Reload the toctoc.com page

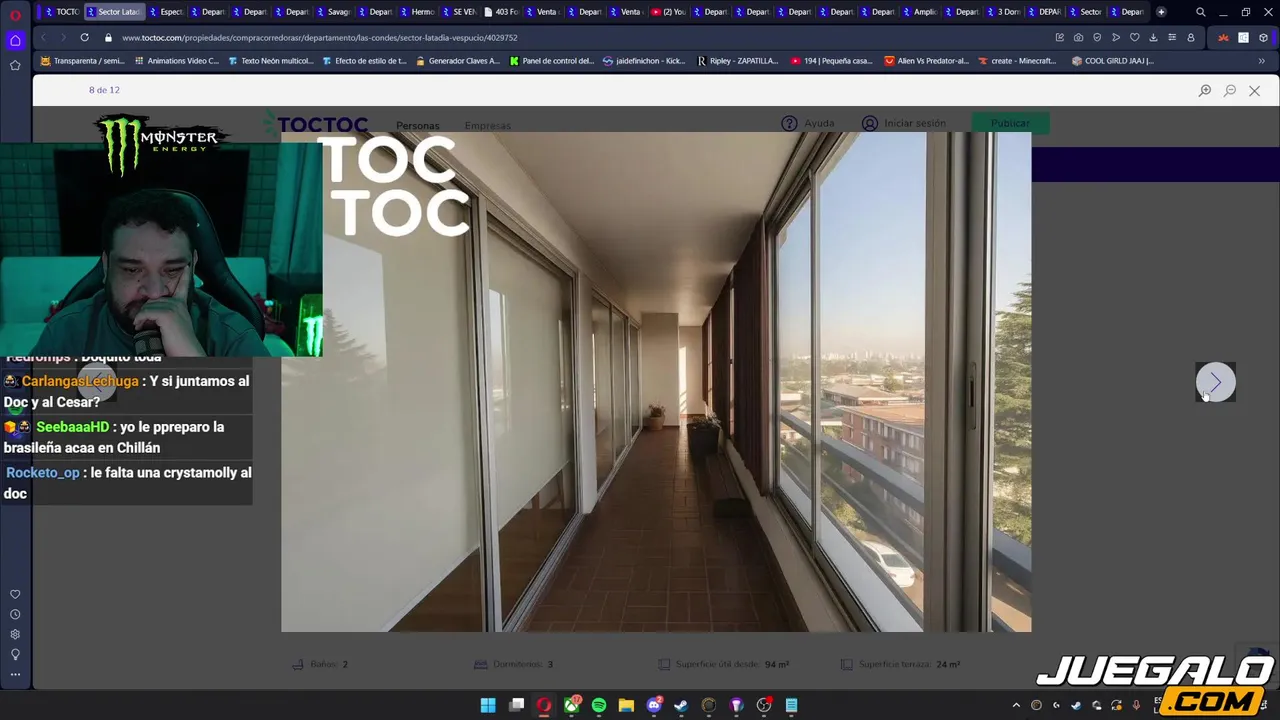tap(84, 37)
